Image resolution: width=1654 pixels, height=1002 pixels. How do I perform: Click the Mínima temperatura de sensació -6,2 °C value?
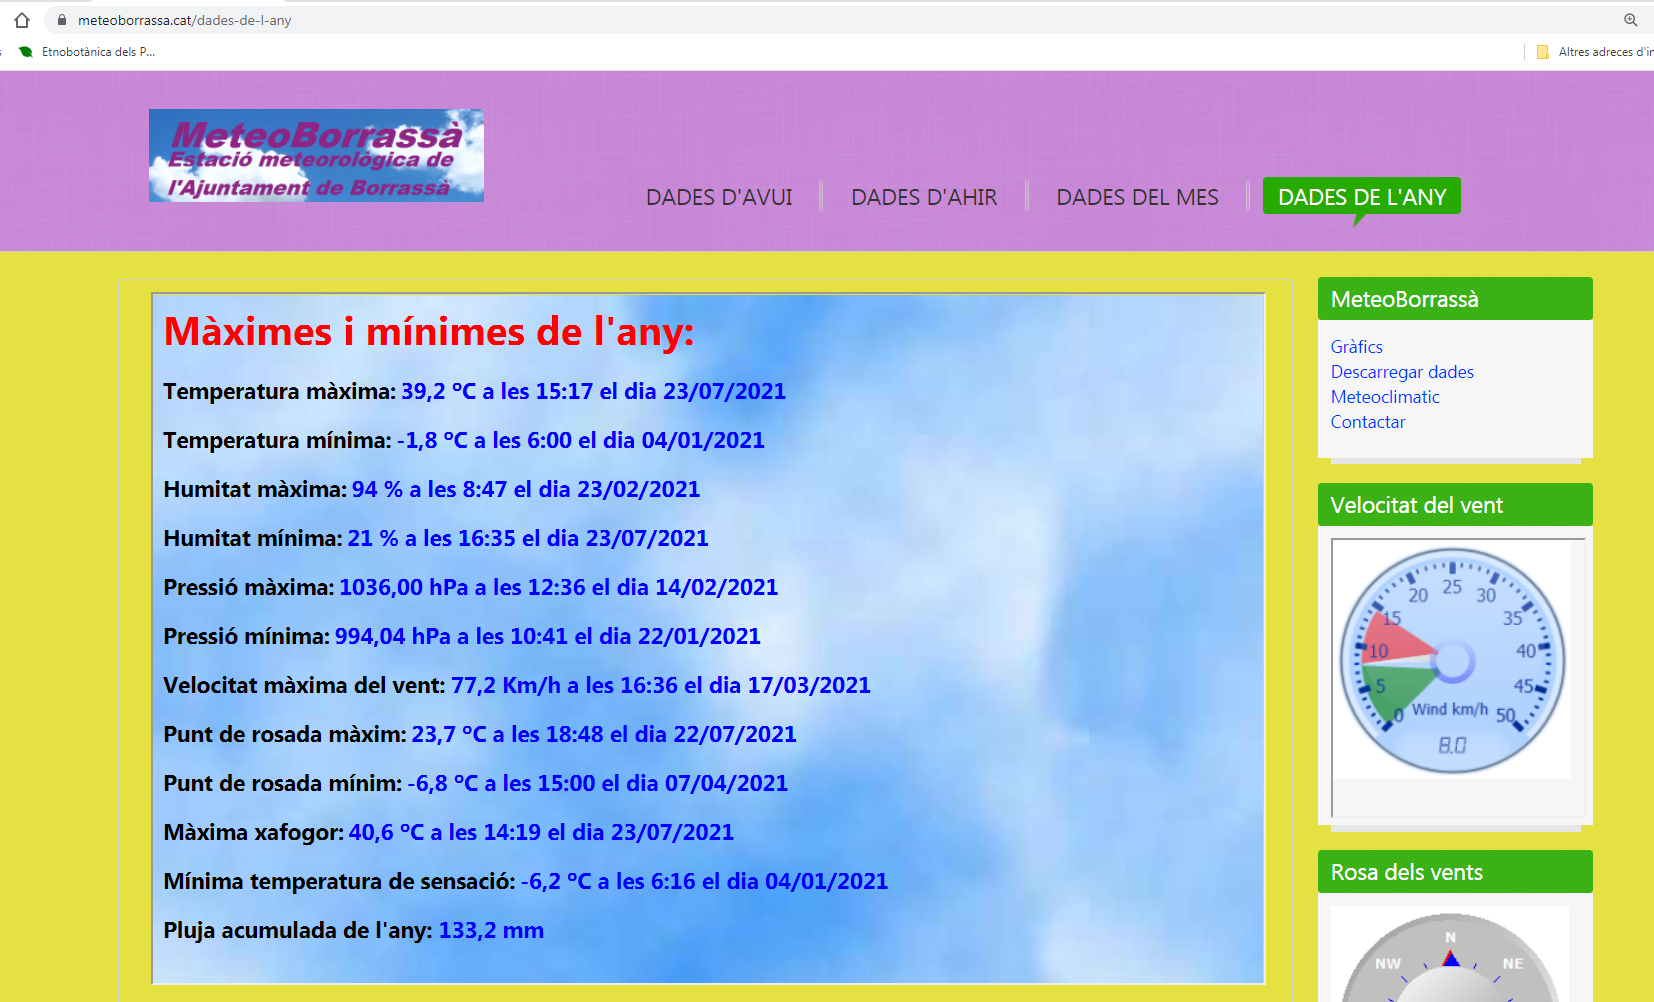[x=704, y=881]
